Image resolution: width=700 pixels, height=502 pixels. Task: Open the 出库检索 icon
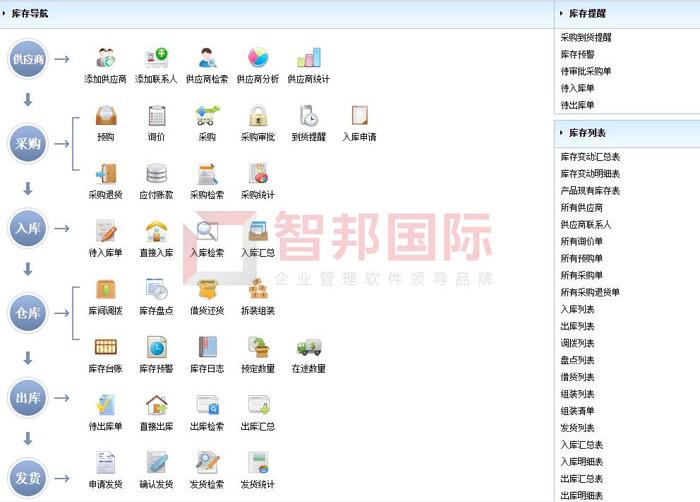click(207, 405)
